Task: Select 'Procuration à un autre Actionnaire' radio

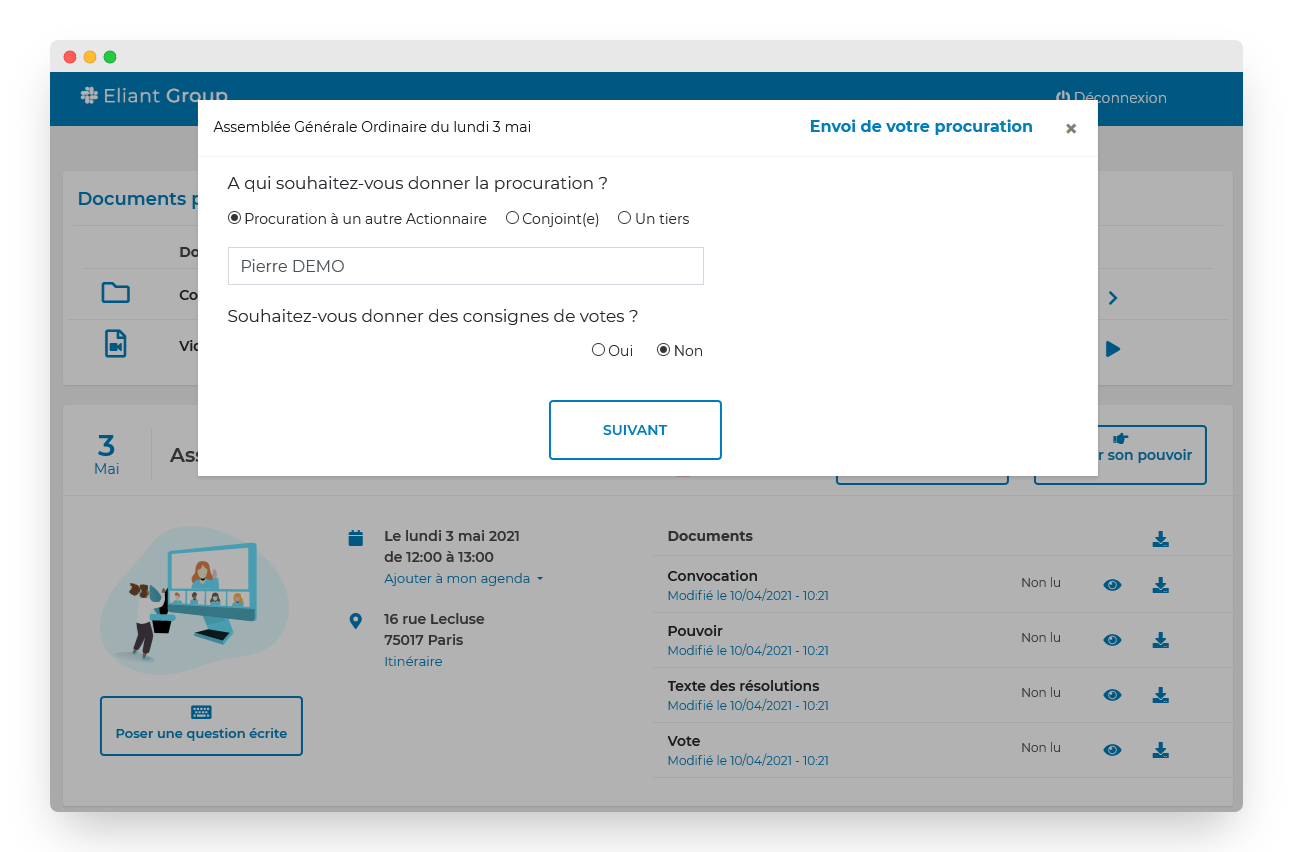Action: [x=235, y=218]
